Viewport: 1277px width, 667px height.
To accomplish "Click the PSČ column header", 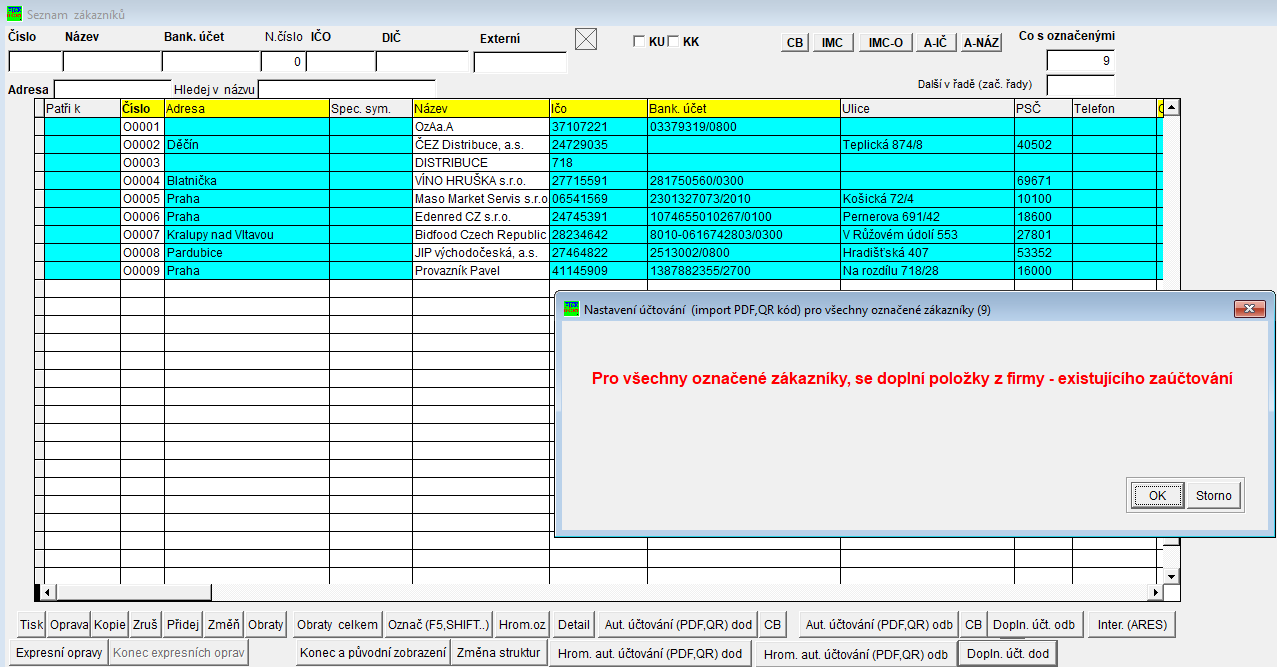I will pyautogui.click(x=1043, y=108).
